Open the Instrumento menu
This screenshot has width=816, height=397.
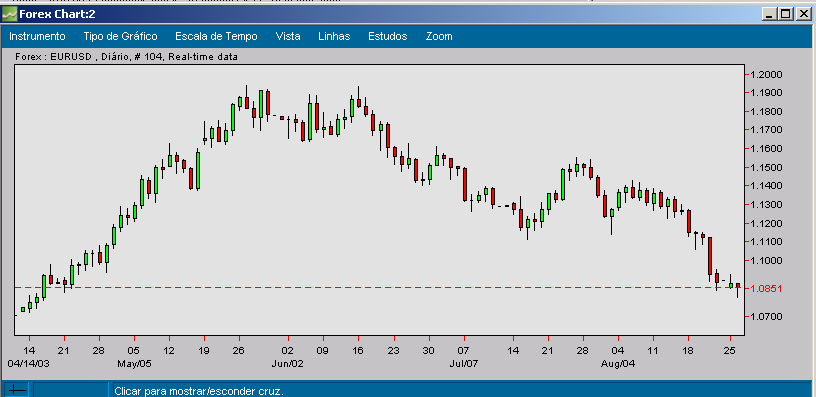tap(37, 36)
